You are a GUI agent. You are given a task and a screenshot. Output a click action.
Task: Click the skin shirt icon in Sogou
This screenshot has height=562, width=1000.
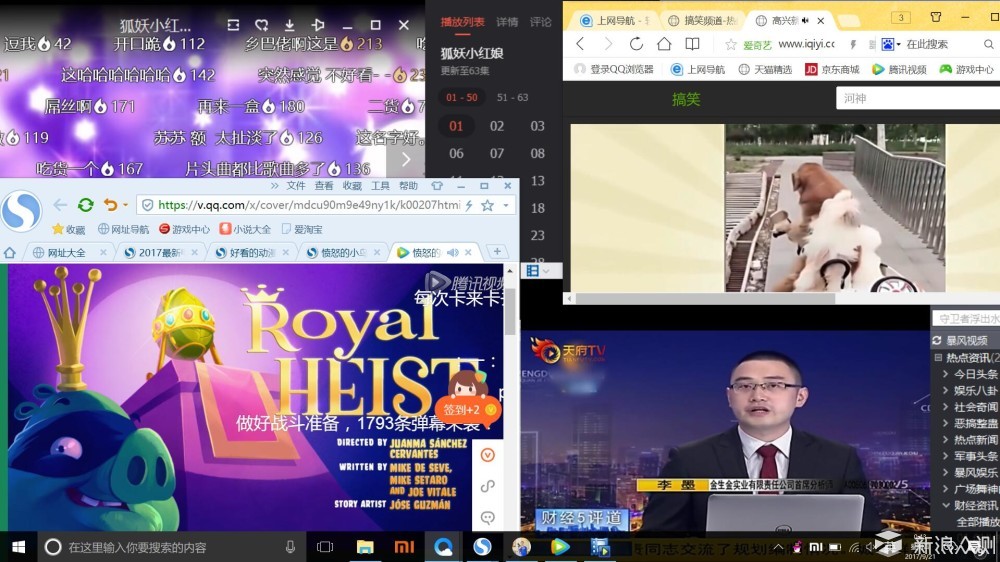437,186
